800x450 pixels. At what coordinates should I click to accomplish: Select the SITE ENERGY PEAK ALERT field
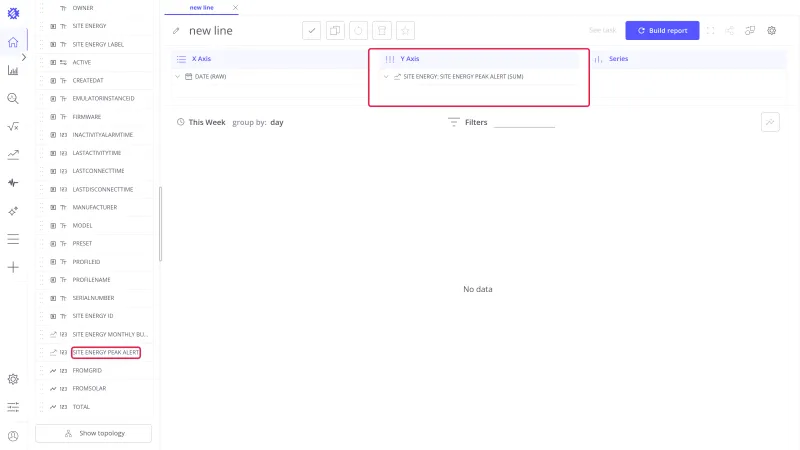[106, 353]
